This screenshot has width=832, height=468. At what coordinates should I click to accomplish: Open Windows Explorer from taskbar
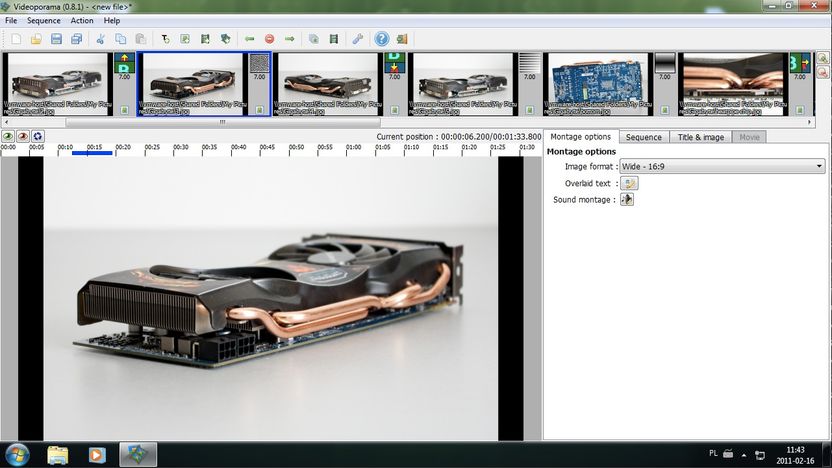(57, 455)
